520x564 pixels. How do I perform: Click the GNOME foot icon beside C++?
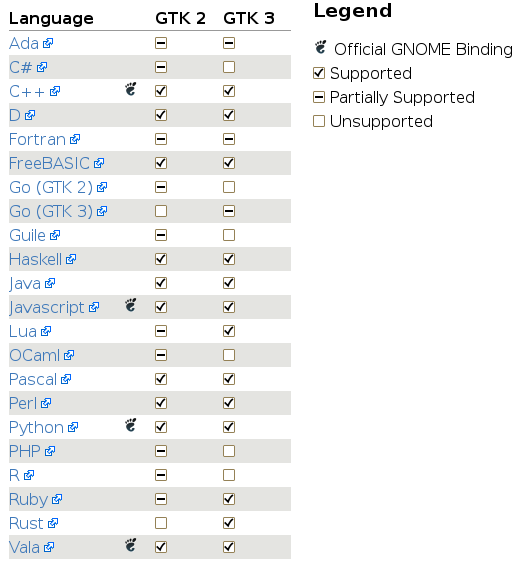tap(131, 89)
